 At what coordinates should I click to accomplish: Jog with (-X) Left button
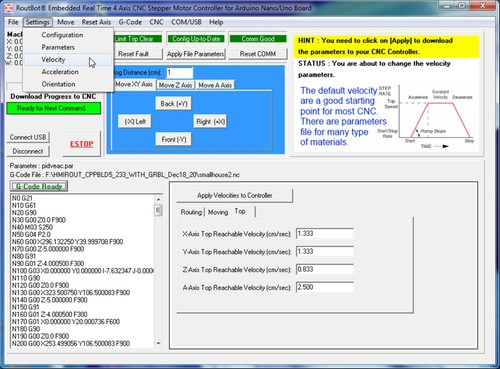pos(135,121)
